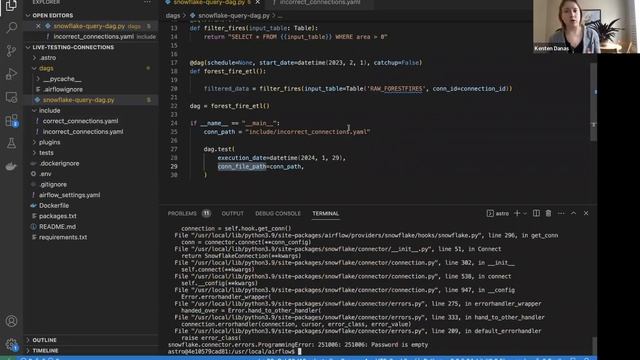Close the bottom terminal panel
This screenshot has height=360, width=640.
pos(586,213)
